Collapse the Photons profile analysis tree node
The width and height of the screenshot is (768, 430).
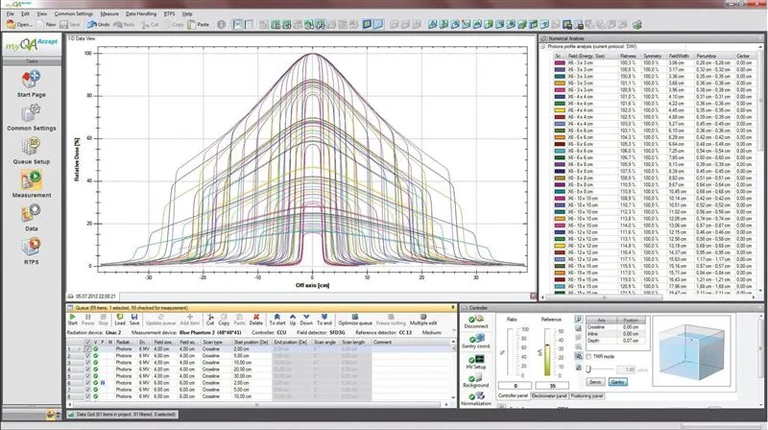tap(543, 47)
